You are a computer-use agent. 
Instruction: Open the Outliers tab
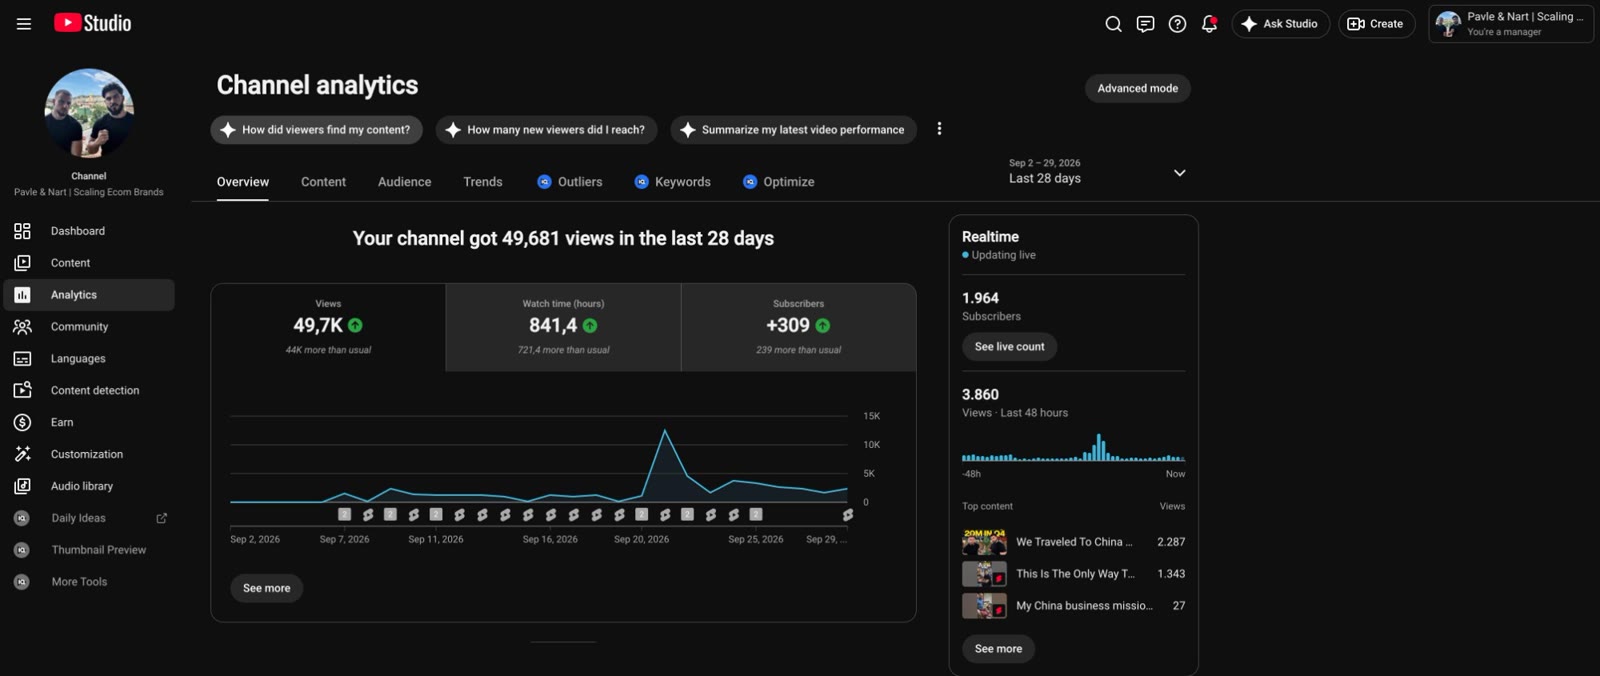coord(570,182)
